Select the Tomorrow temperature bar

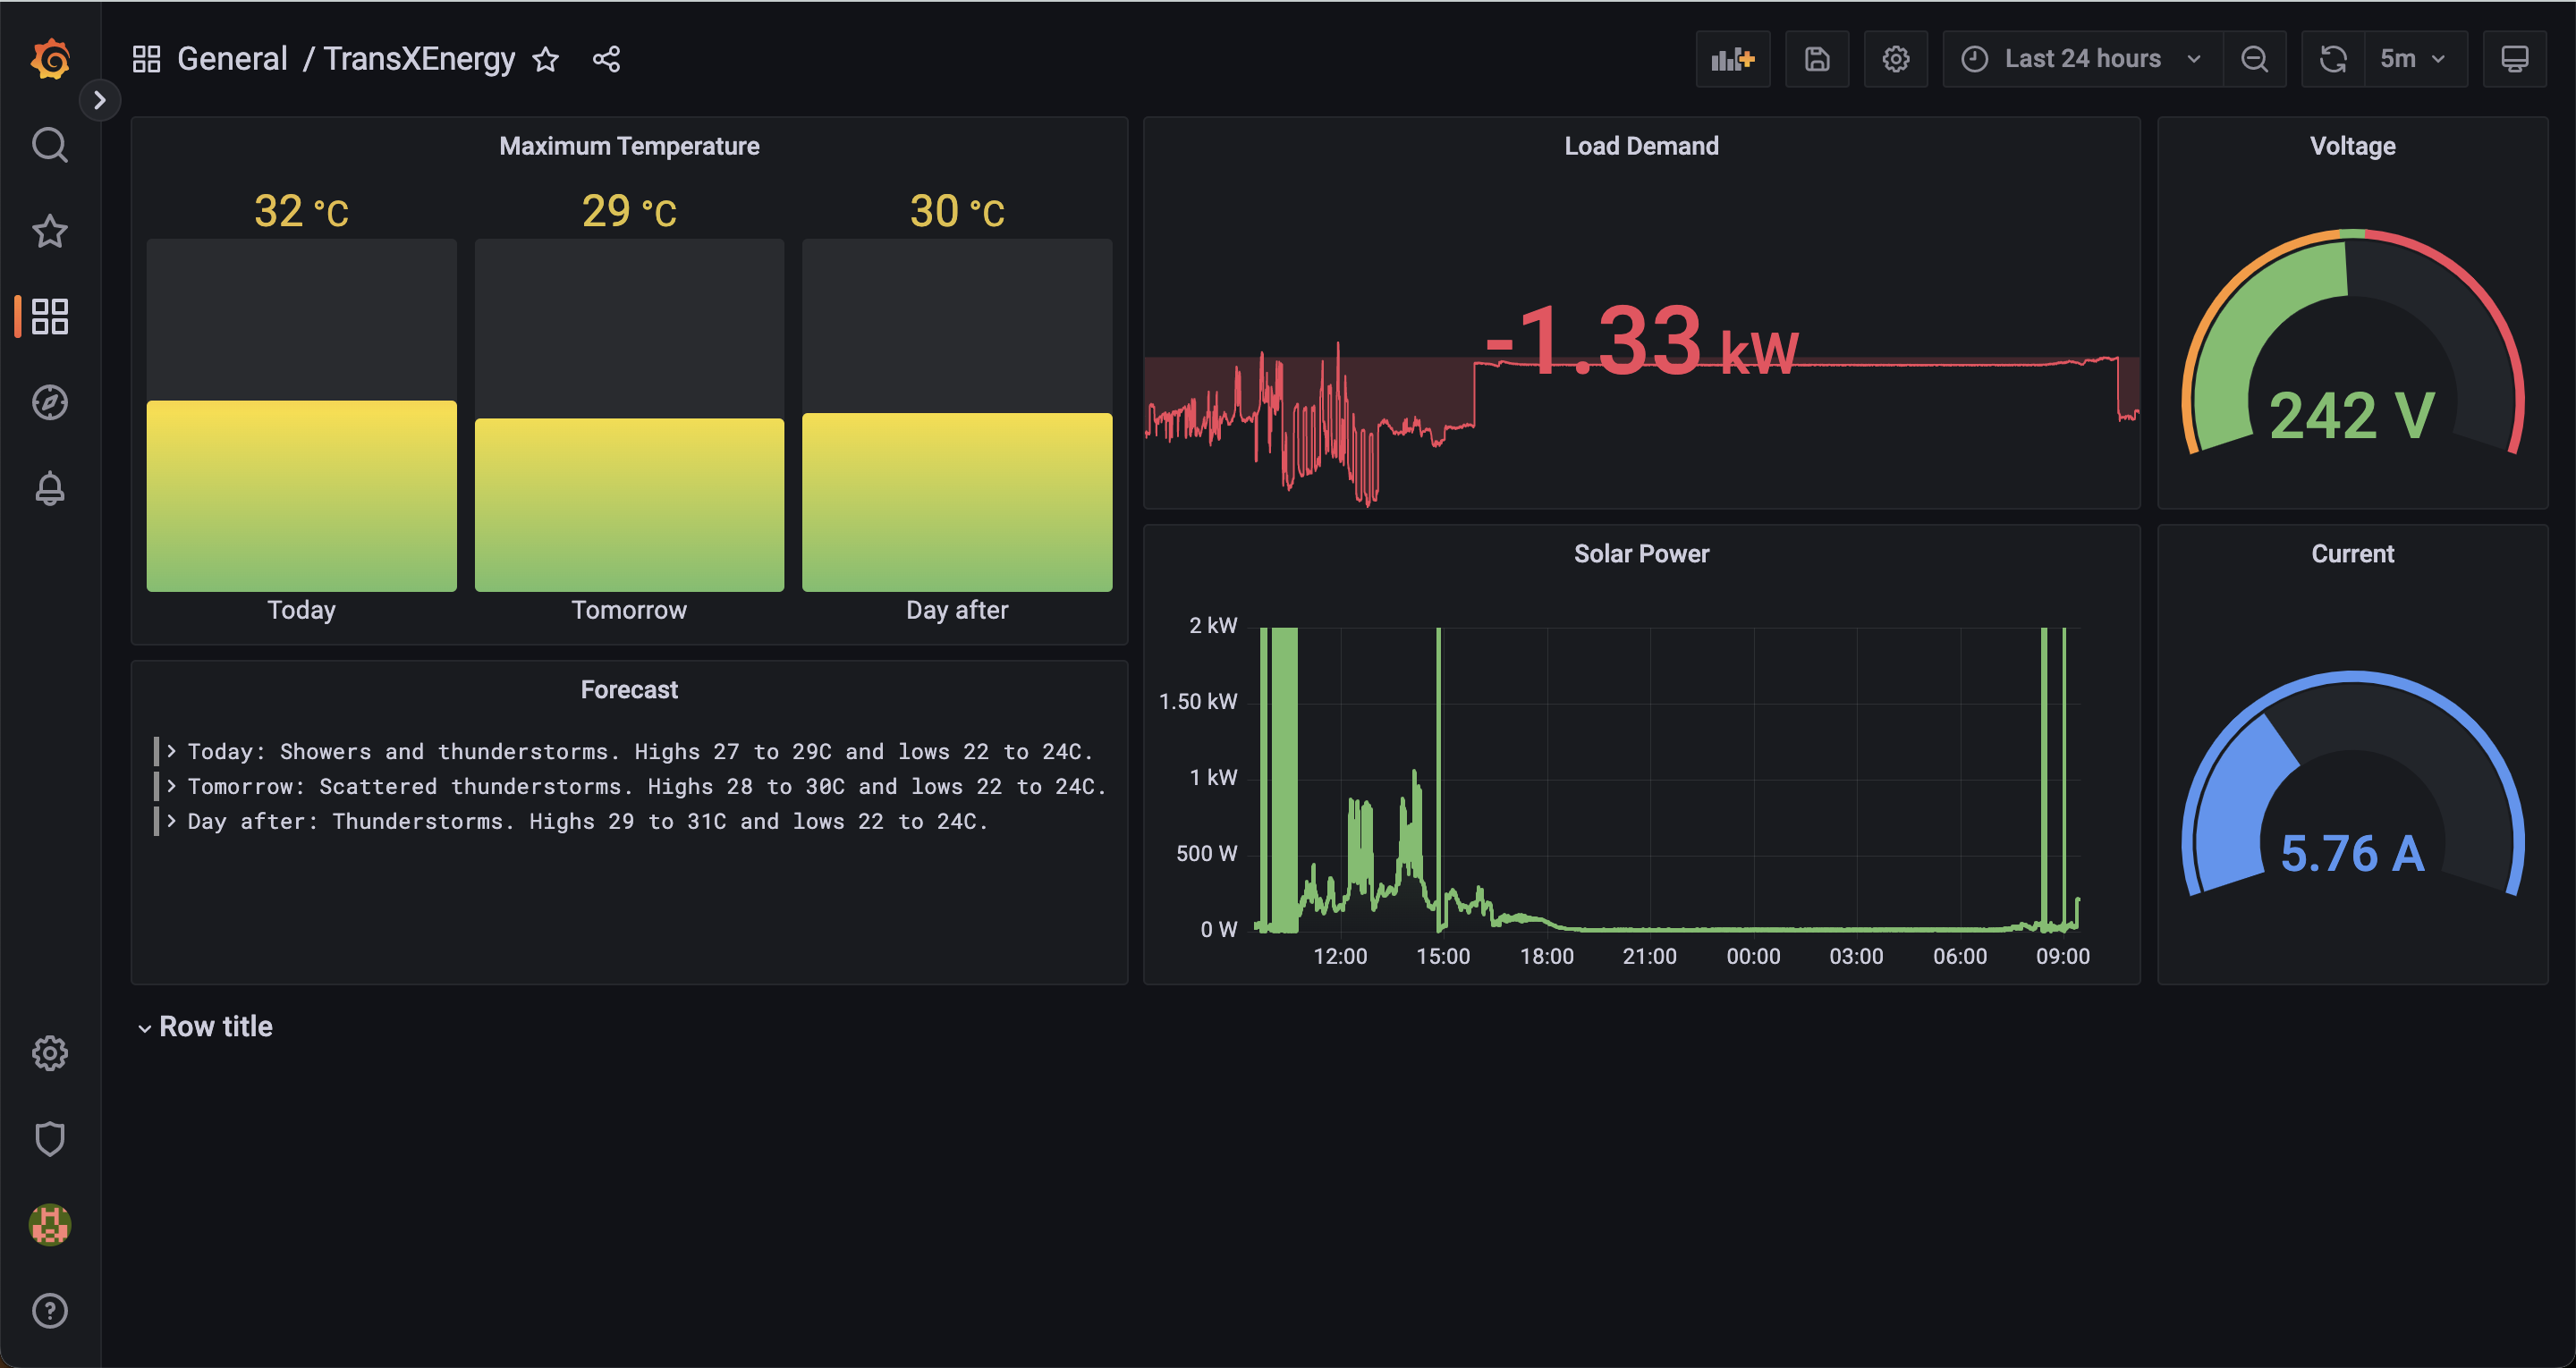(x=629, y=505)
